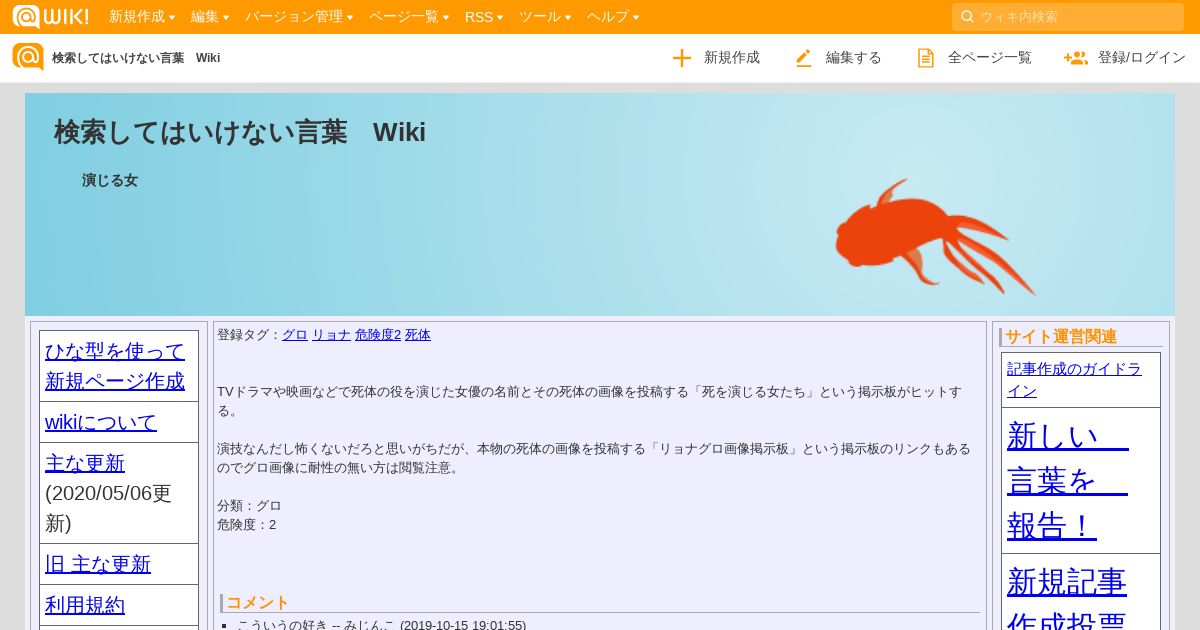The width and height of the screenshot is (1200, 630).
Task: Open ひな型を使って新規ページ作成 sidebar link
Action: (x=115, y=366)
